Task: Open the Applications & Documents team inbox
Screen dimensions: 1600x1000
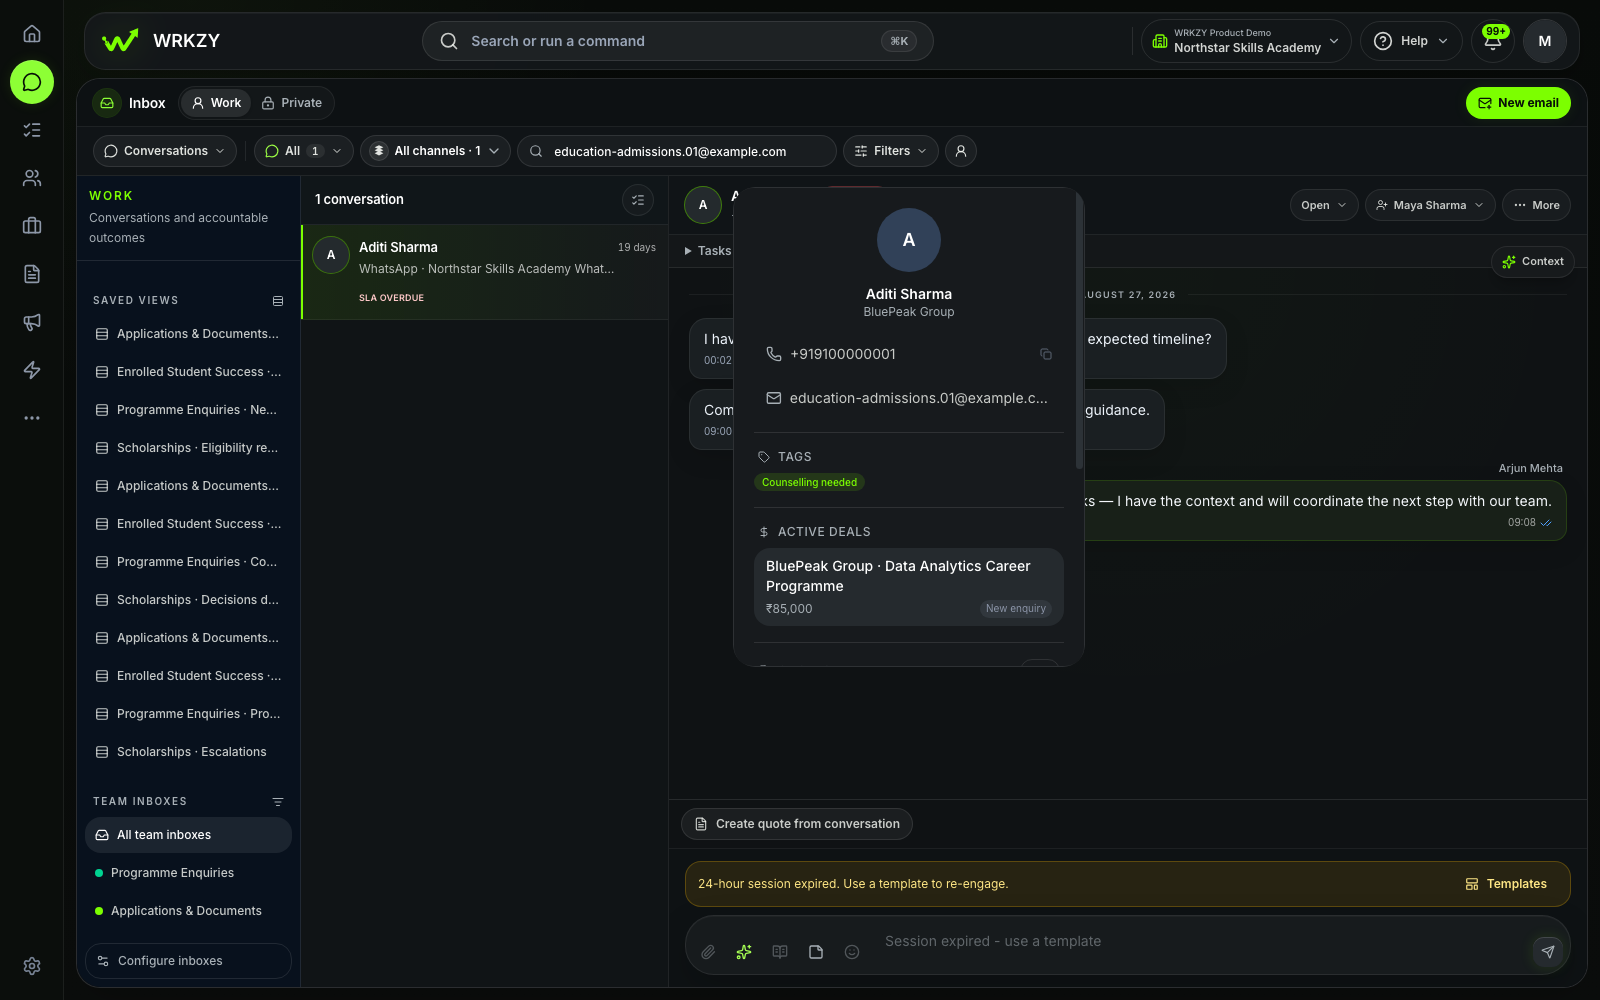Action: [x=188, y=911]
